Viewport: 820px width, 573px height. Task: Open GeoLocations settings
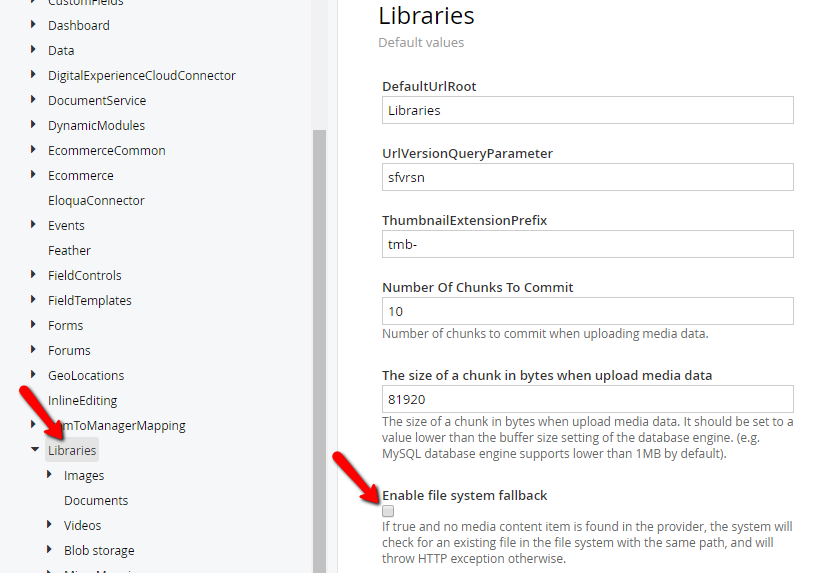tap(86, 376)
